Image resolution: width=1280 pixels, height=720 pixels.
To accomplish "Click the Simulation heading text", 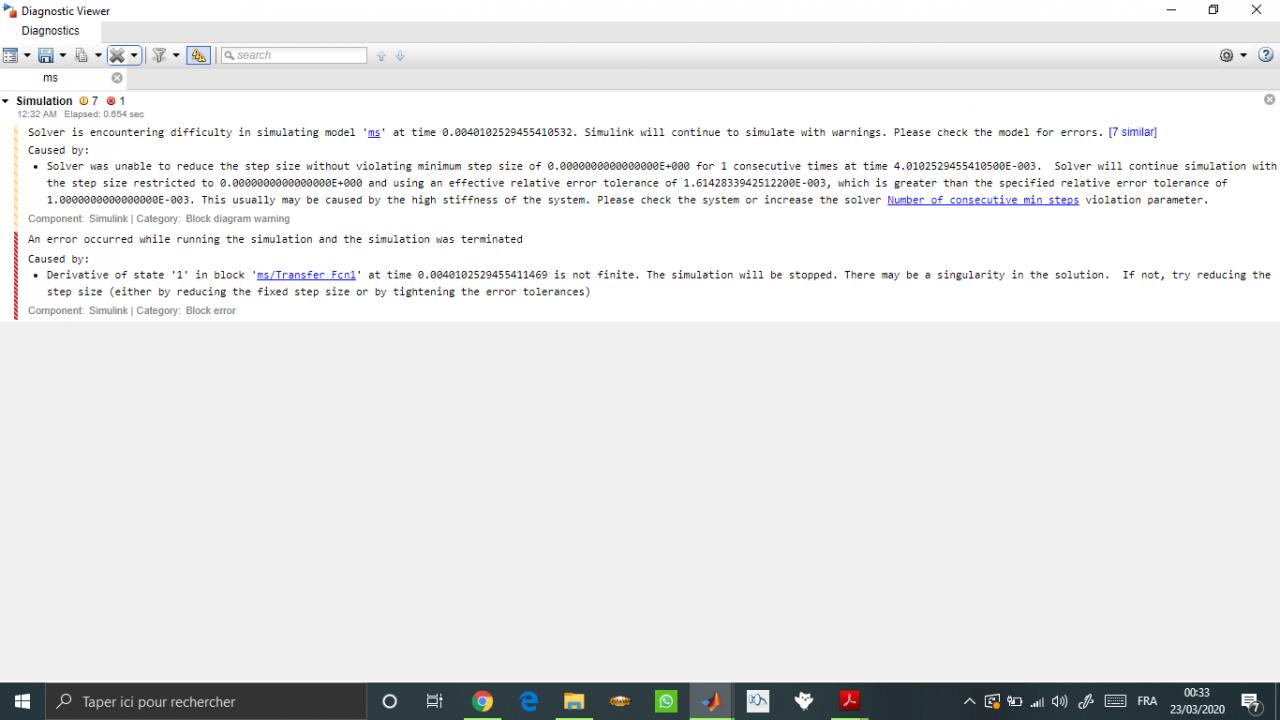I will coord(44,101).
